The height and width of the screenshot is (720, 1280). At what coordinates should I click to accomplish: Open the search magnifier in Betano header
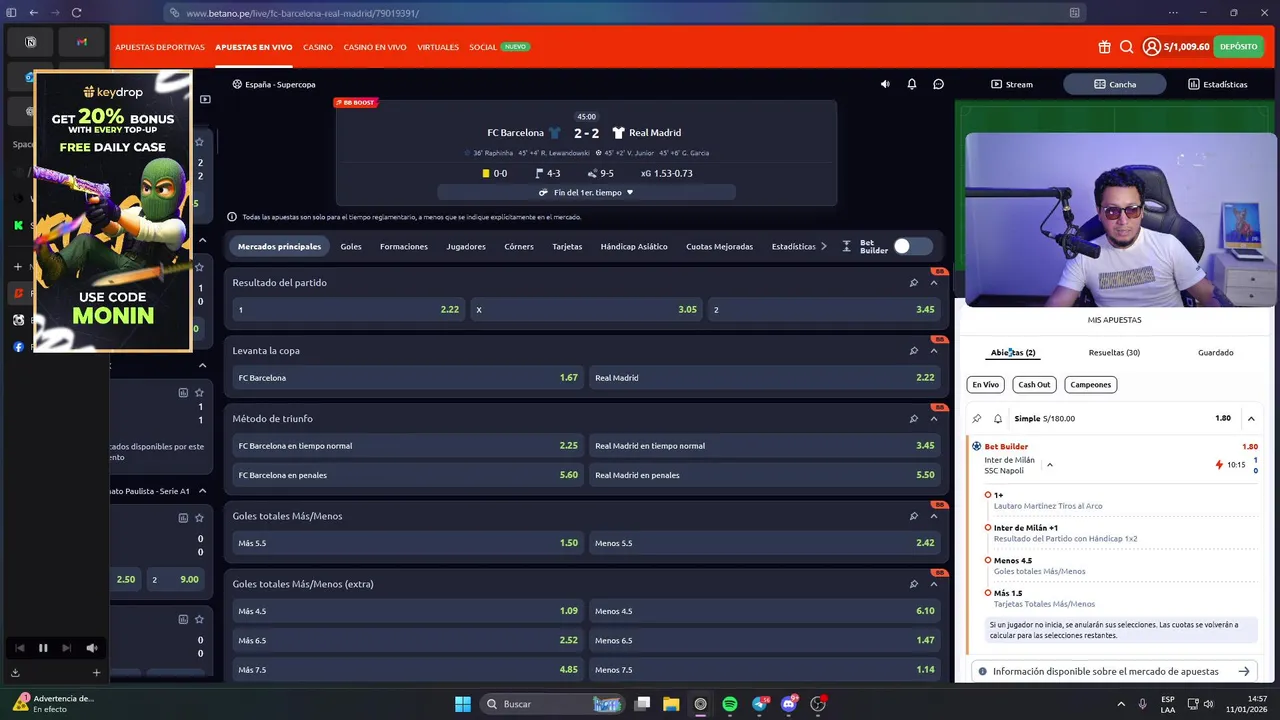pos(1126,47)
